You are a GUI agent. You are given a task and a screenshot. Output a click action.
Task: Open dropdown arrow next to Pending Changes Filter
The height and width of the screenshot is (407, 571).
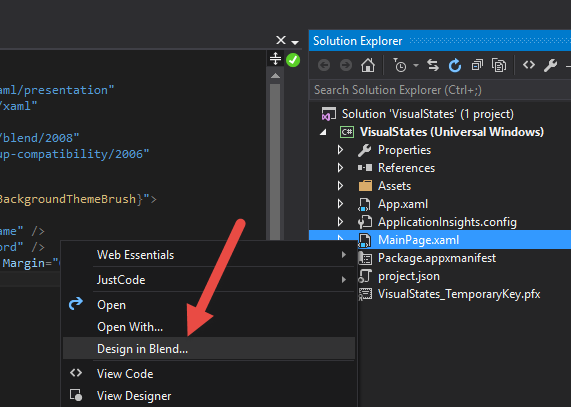(416, 66)
